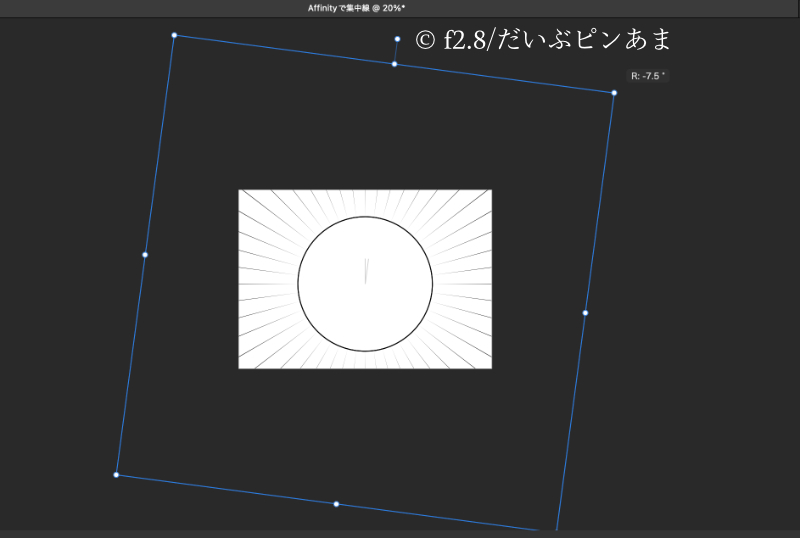Image resolution: width=800 pixels, height=538 pixels.
Task: Click the top-right corner selection handle
Action: [x=614, y=93]
